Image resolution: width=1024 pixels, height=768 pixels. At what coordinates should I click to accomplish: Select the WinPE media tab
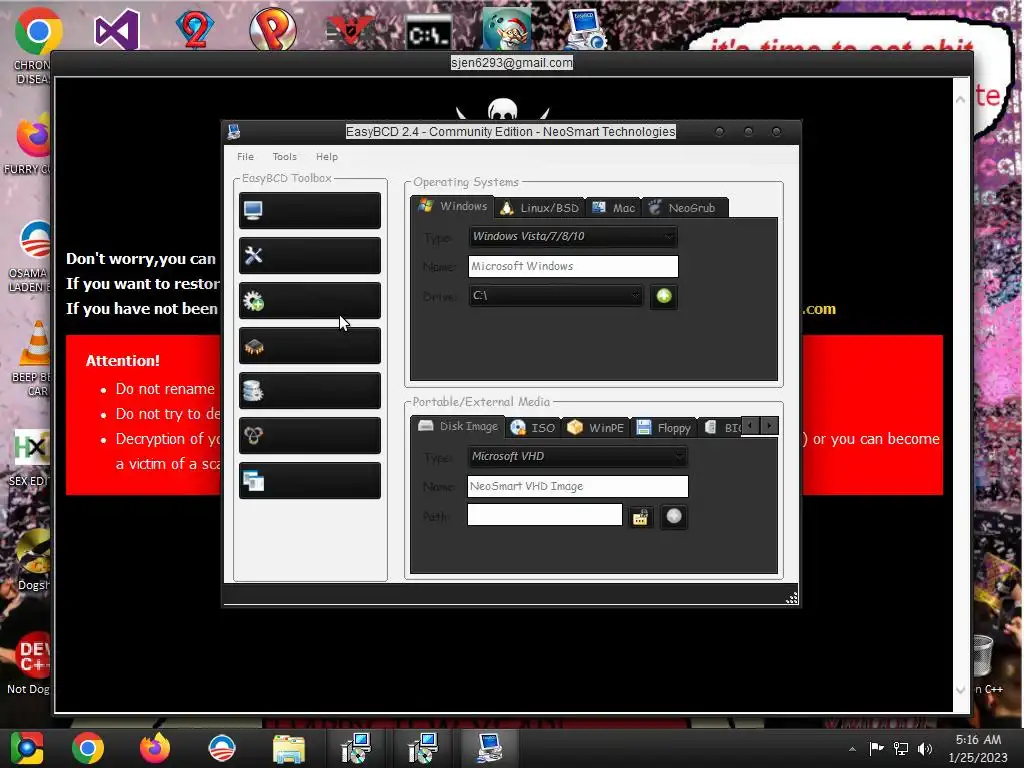pos(595,428)
